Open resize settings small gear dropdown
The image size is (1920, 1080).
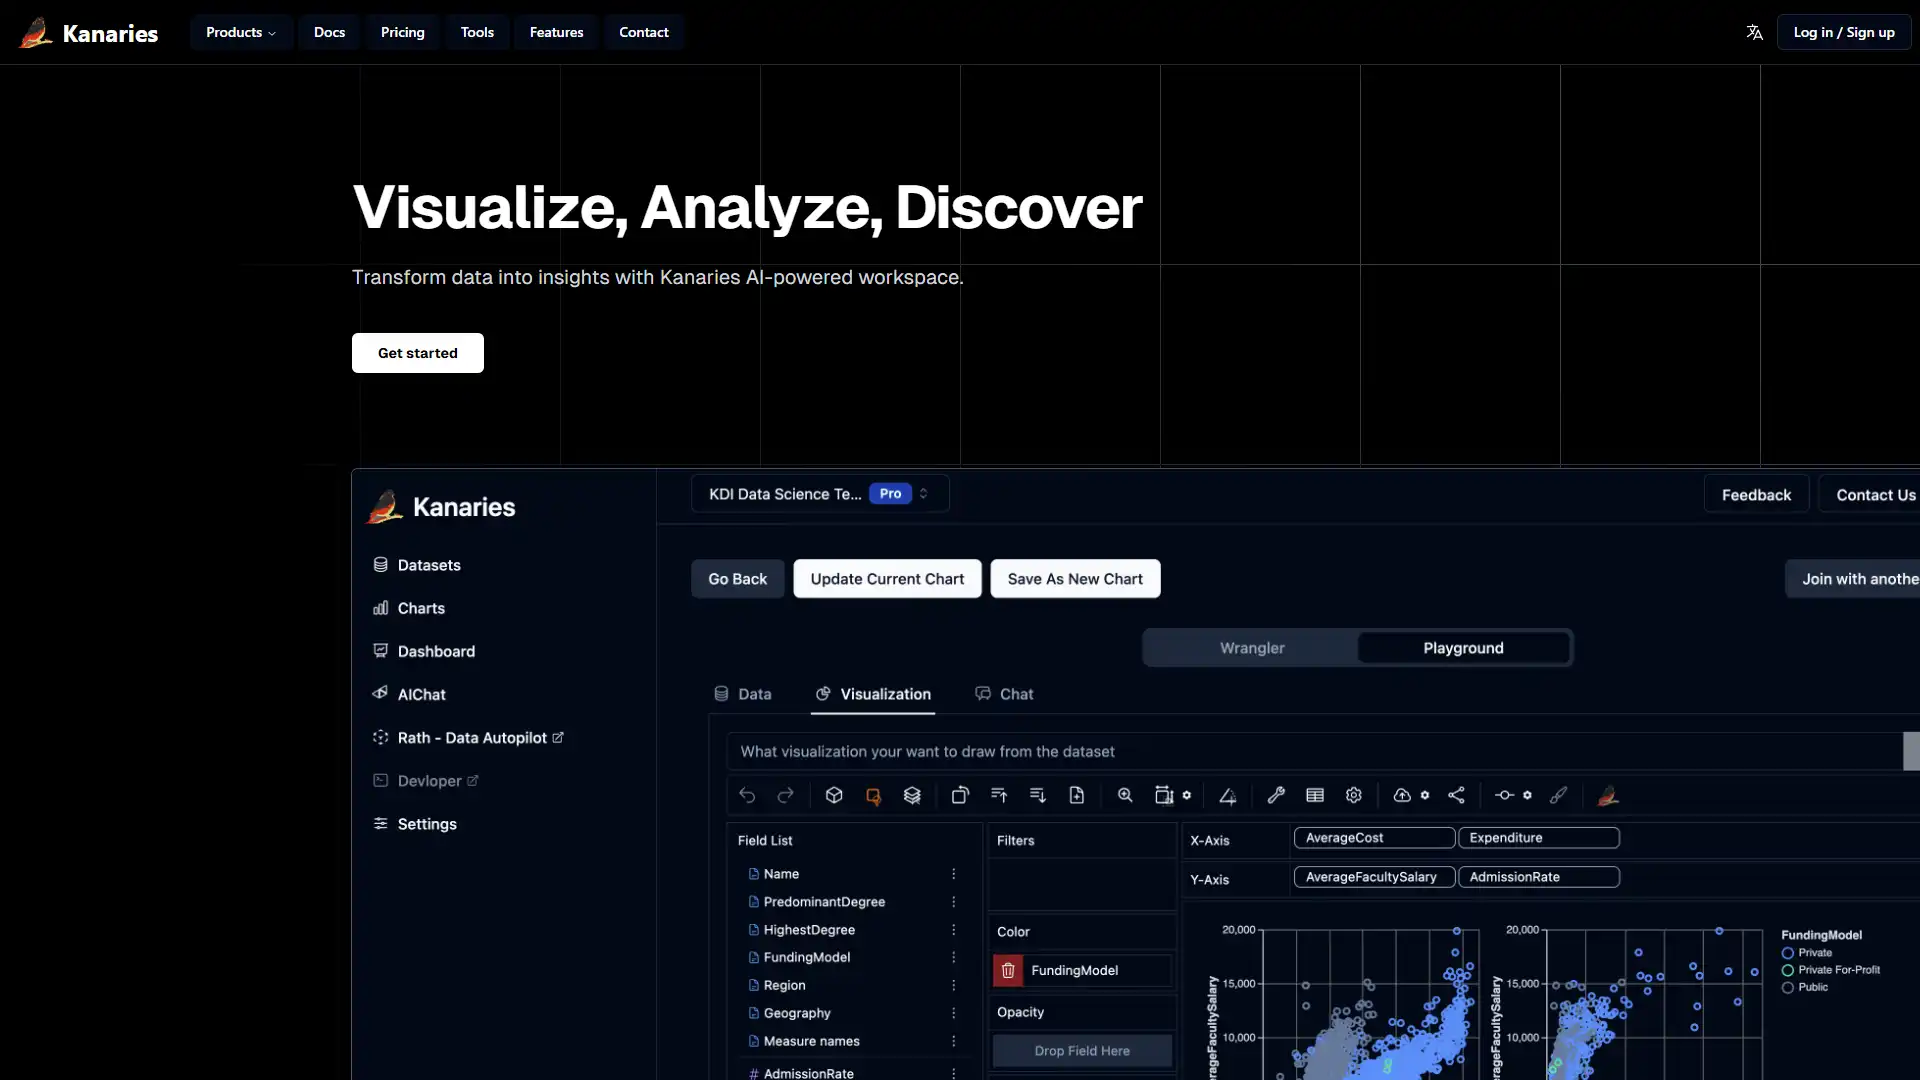pyautogui.click(x=1187, y=795)
